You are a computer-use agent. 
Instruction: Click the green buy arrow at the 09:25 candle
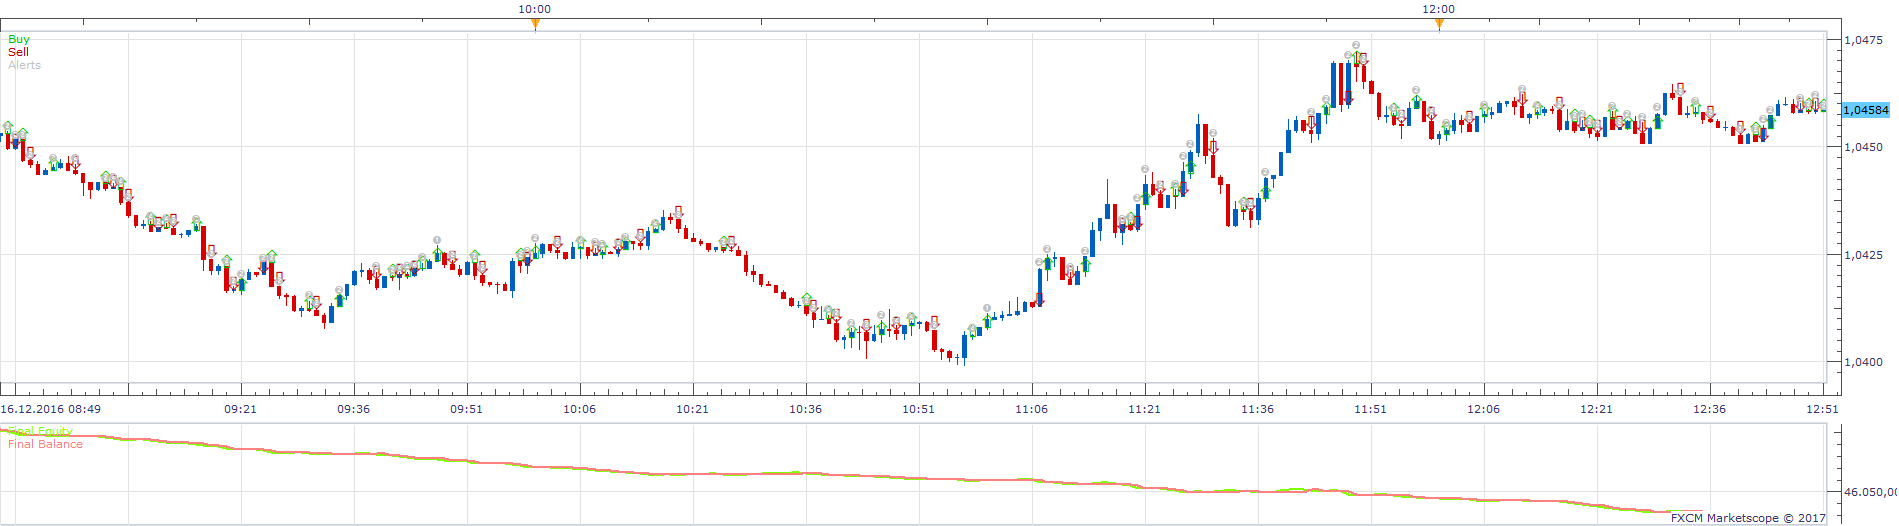[x=271, y=256]
